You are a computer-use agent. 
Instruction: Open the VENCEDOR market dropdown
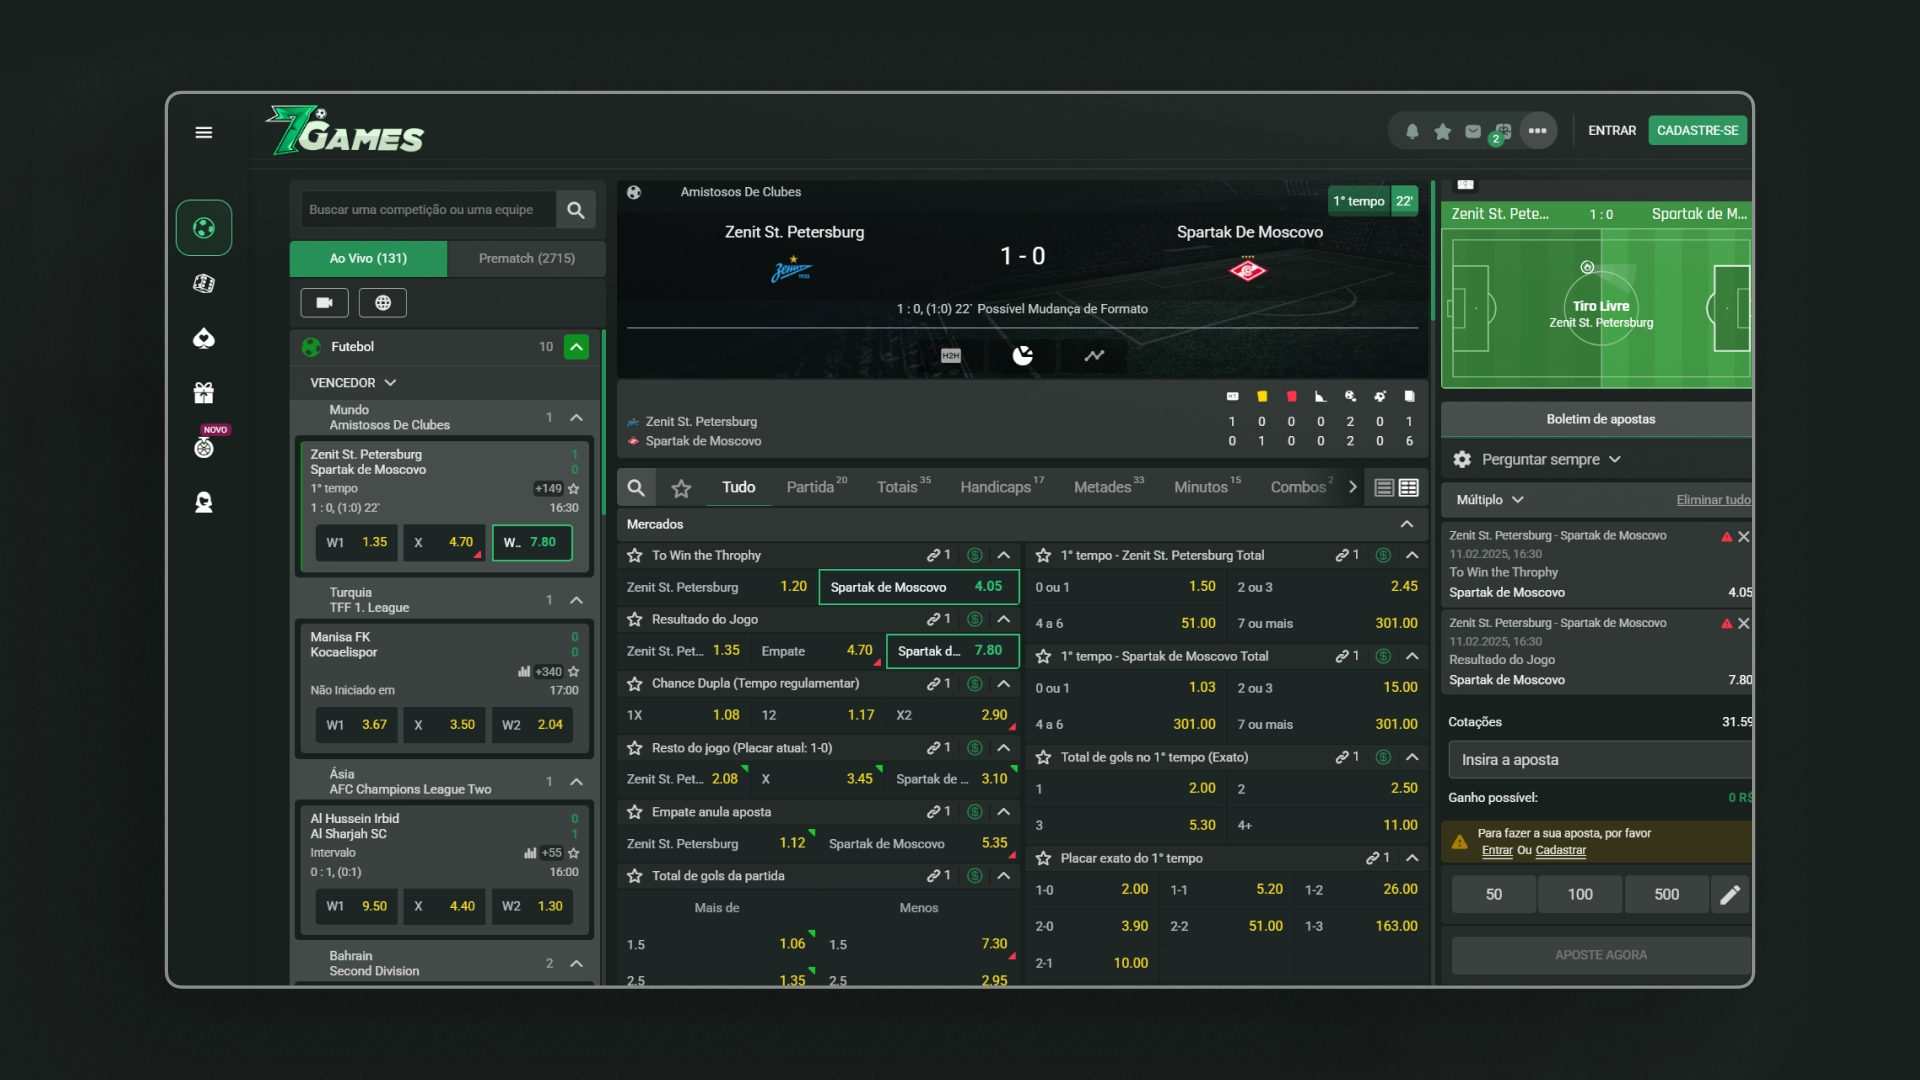click(x=353, y=383)
